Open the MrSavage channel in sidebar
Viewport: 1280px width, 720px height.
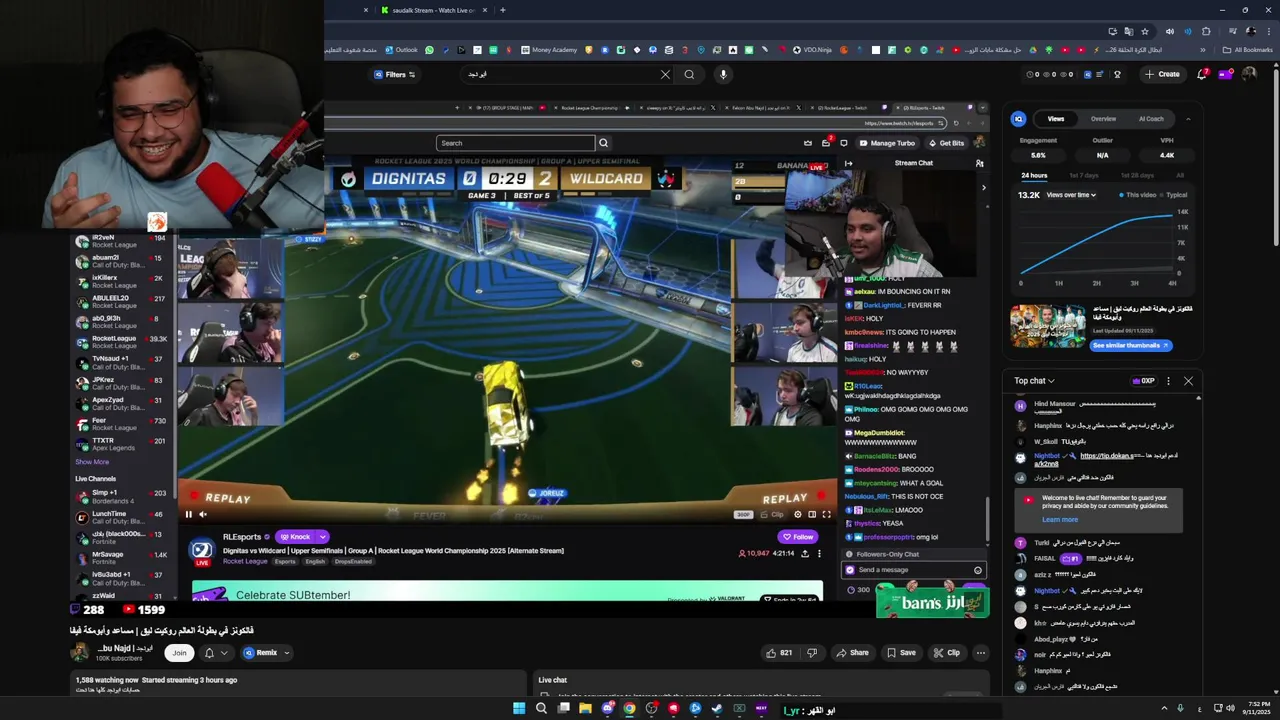click(121, 558)
